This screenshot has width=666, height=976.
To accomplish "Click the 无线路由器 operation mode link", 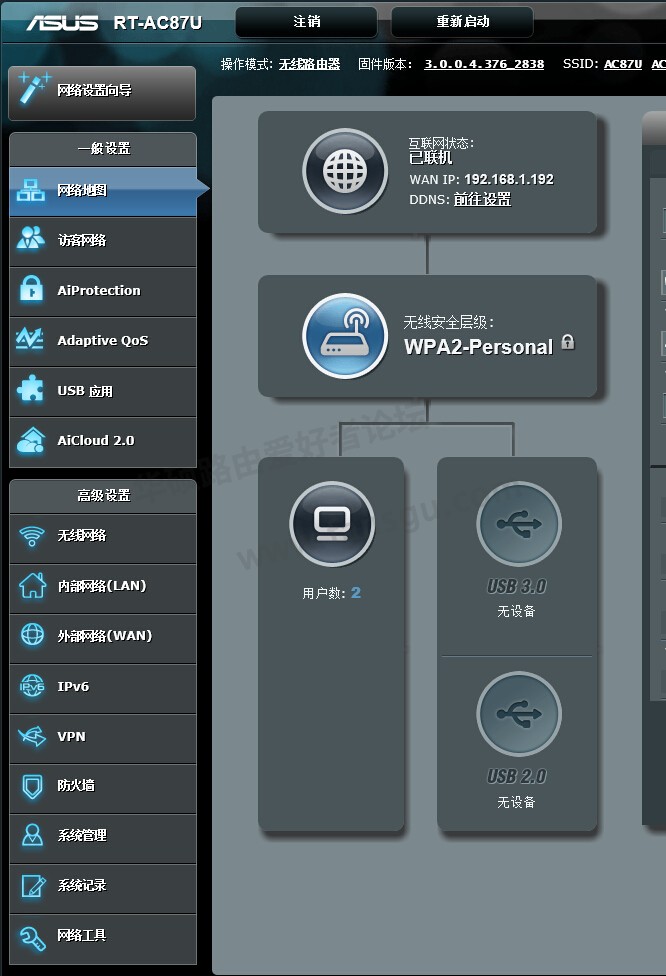I will point(309,64).
